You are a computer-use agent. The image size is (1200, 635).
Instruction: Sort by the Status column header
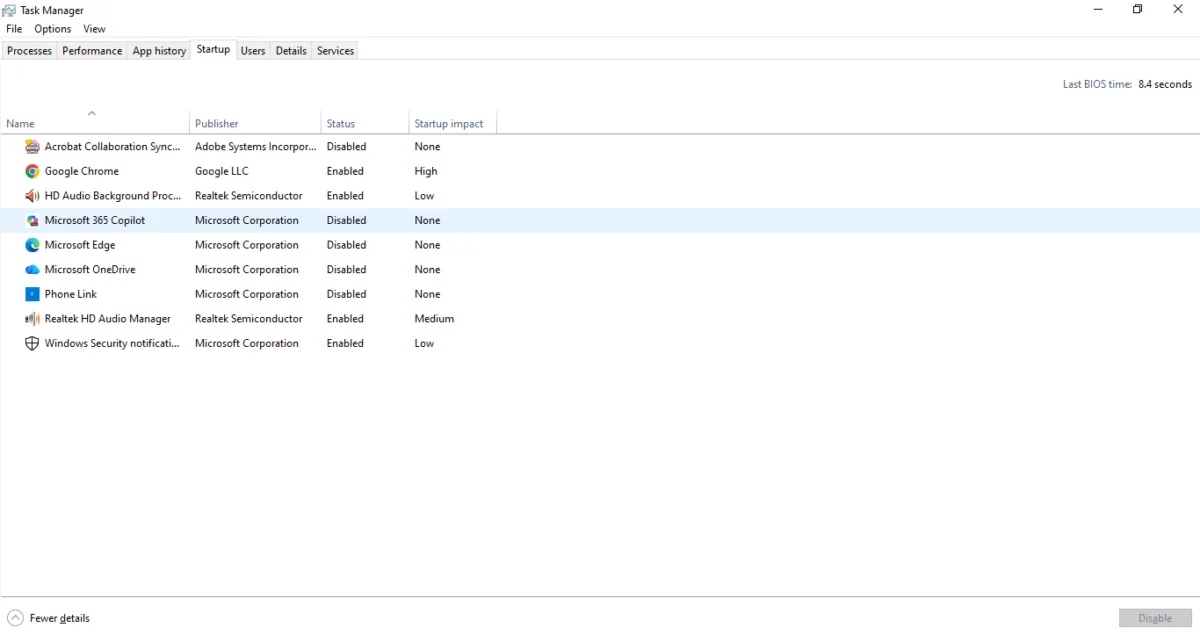pos(365,121)
